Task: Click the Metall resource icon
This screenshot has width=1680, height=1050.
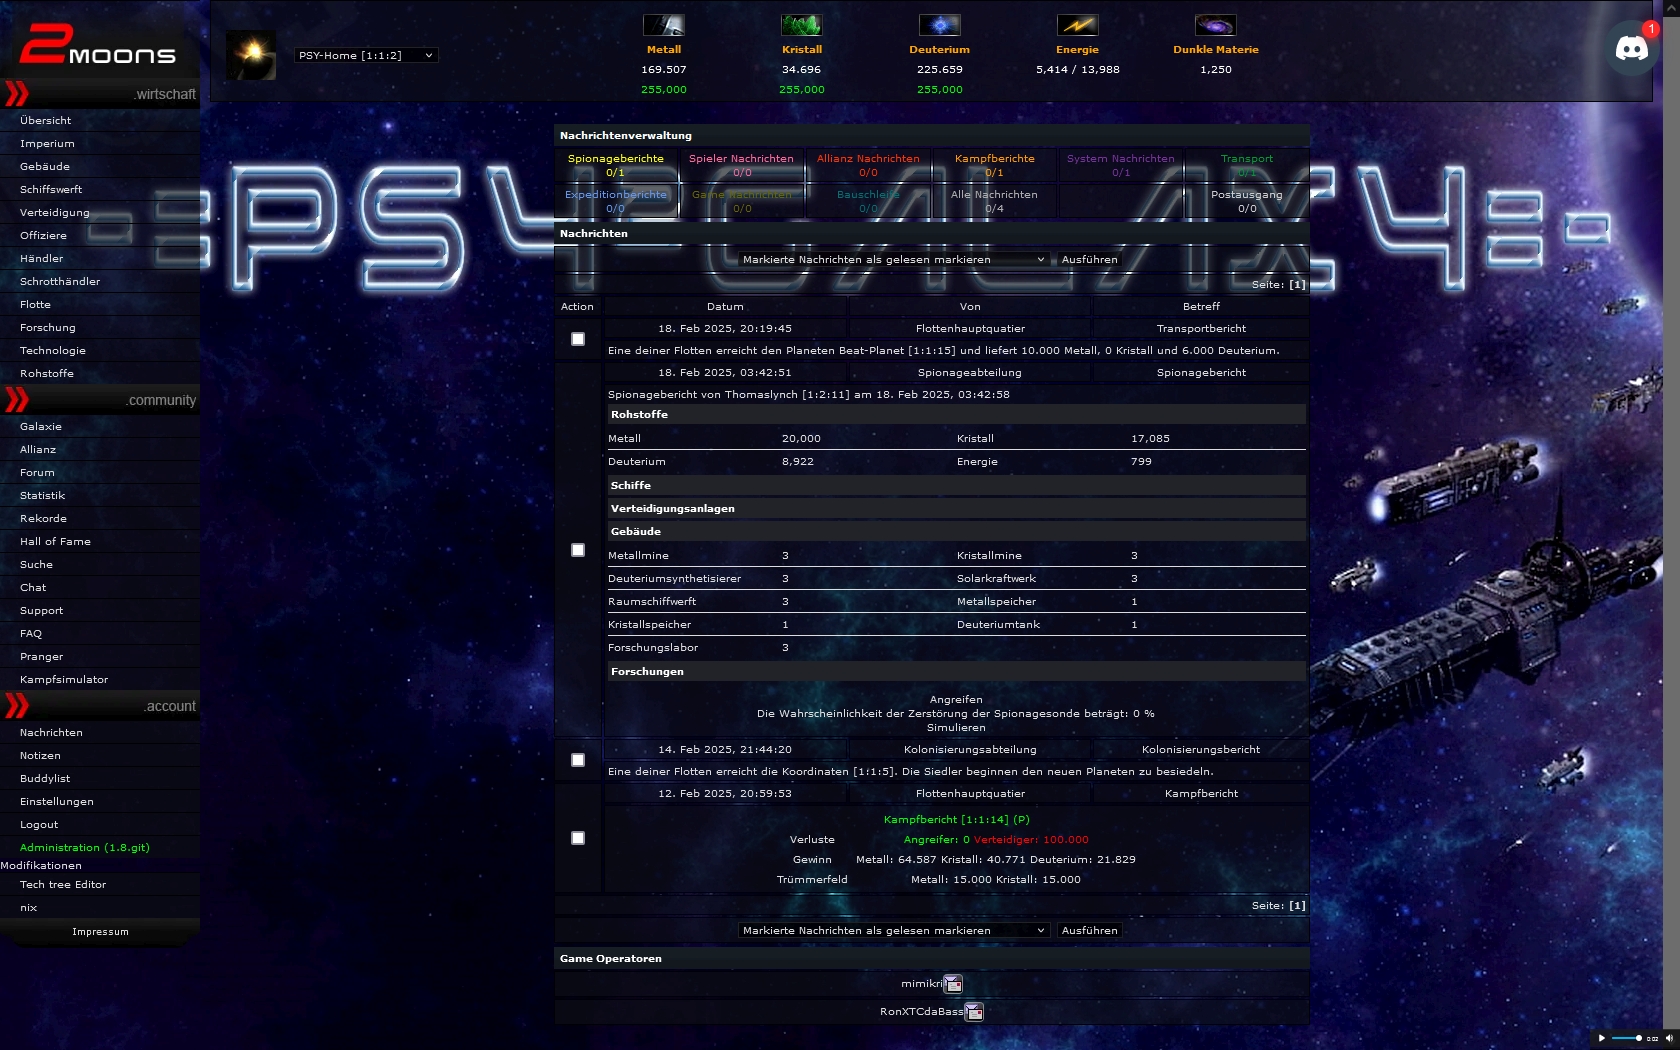Action: [x=663, y=25]
